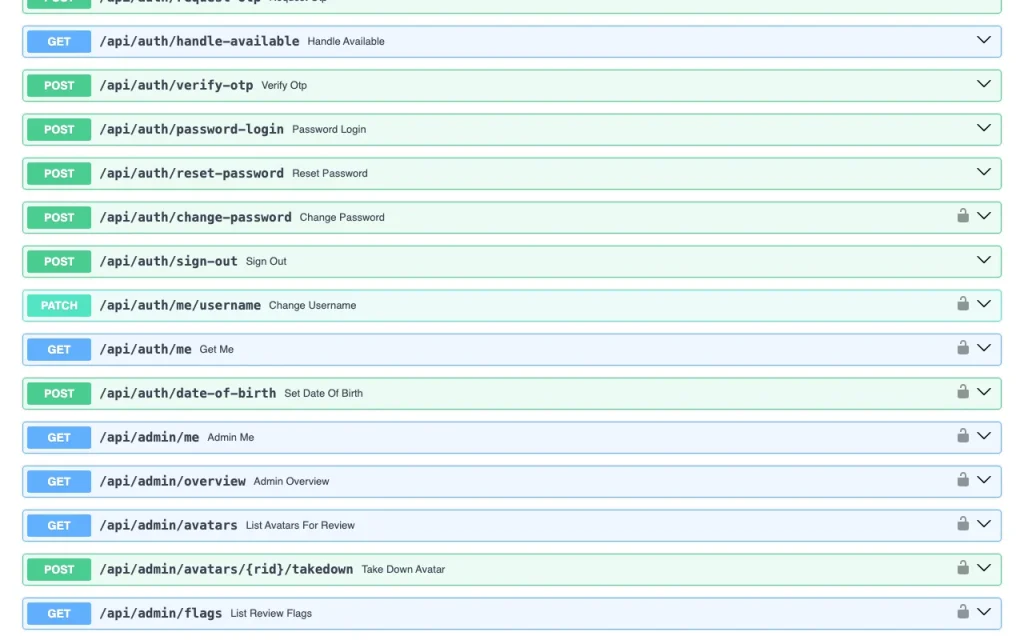This screenshot has width=1024, height=640.
Task: Click lock icon on change-password endpoint
Action: 963,215
